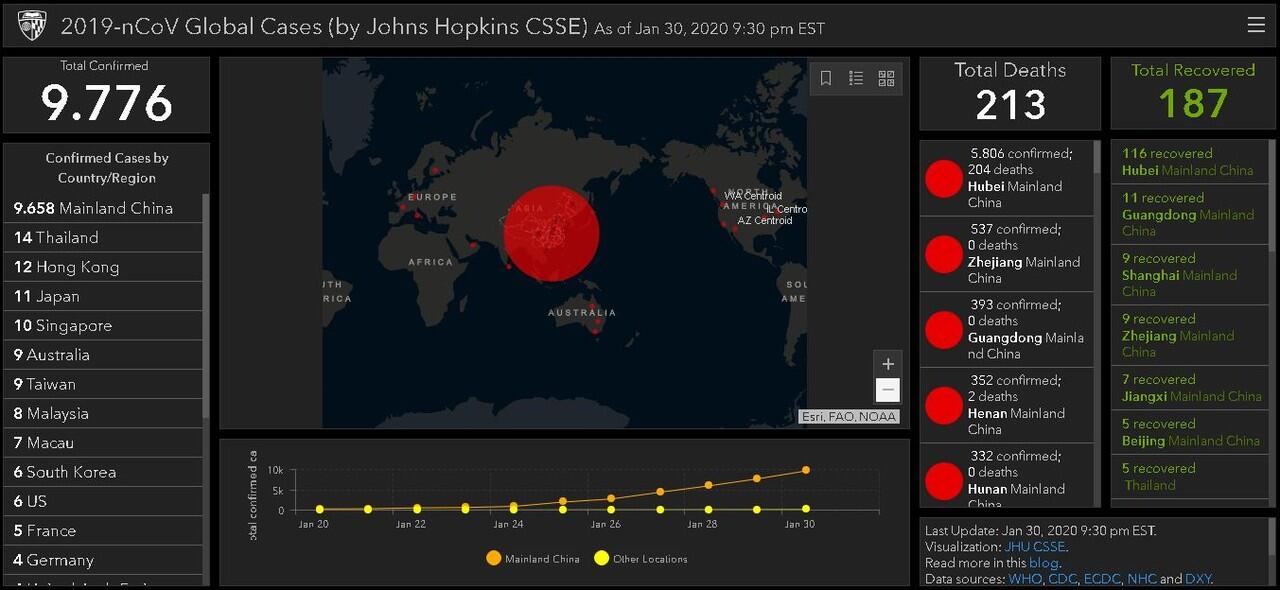Open the CDC data source link
Screen dimensions: 1280x590
pyautogui.click(x=1062, y=579)
